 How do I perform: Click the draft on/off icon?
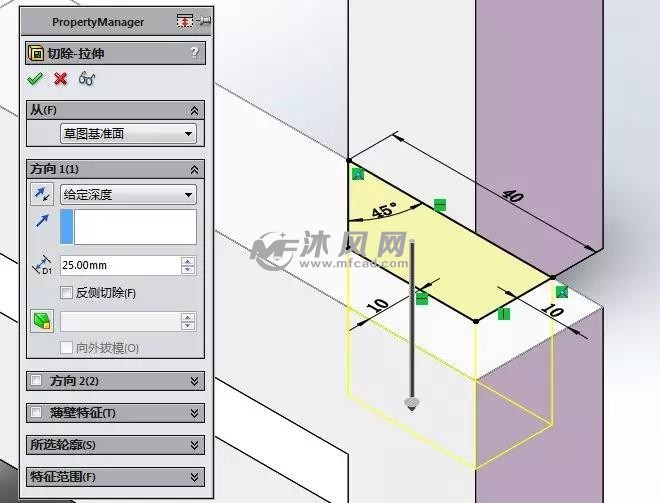(42, 322)
